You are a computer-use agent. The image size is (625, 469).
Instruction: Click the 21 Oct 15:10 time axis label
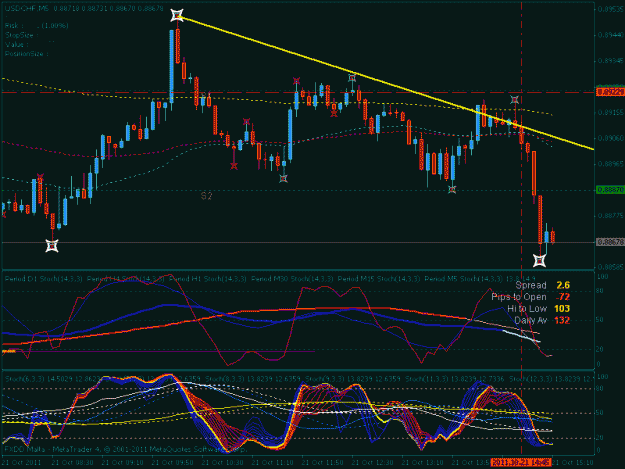tap(572, 463)
